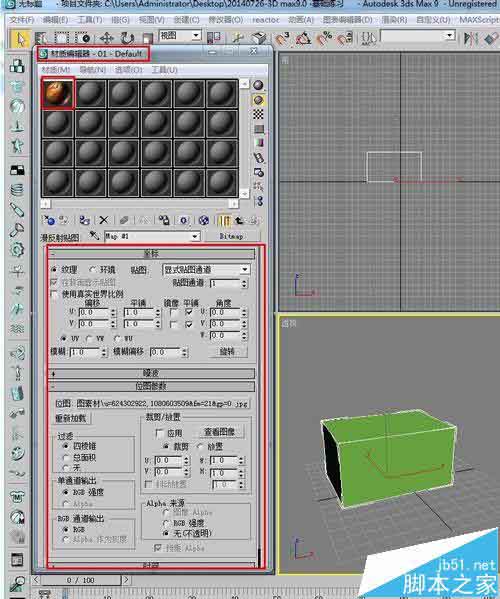Select the VW mapping radio button

coord(89,338)
